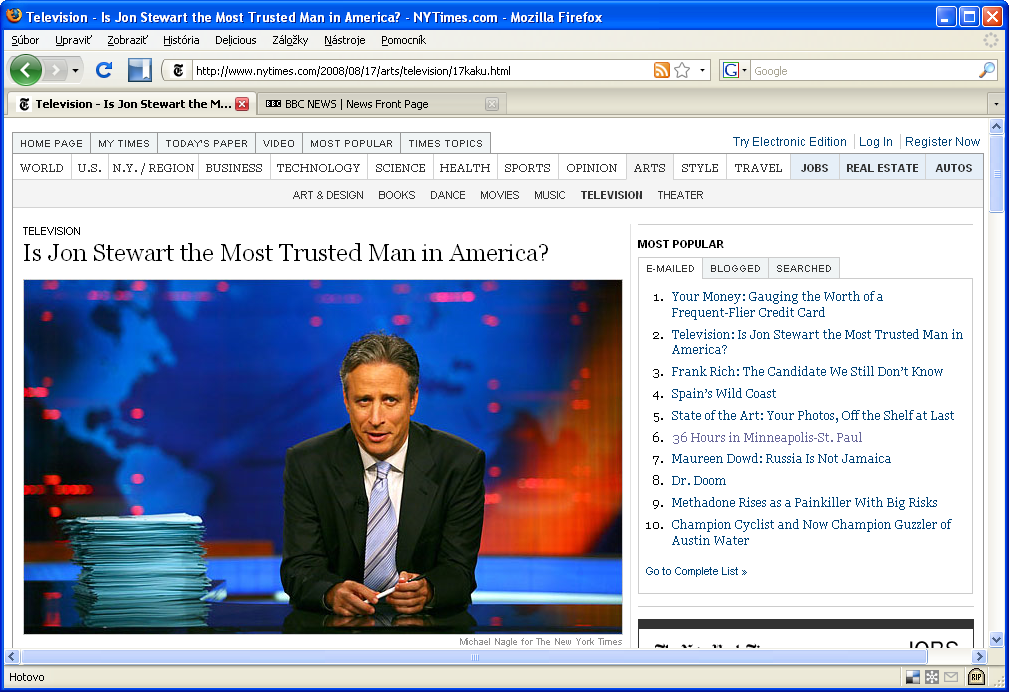Viewport: 1009px width, 692px height.
Task: Reload the page with the blue refresh icon
Action: (104, 70)
